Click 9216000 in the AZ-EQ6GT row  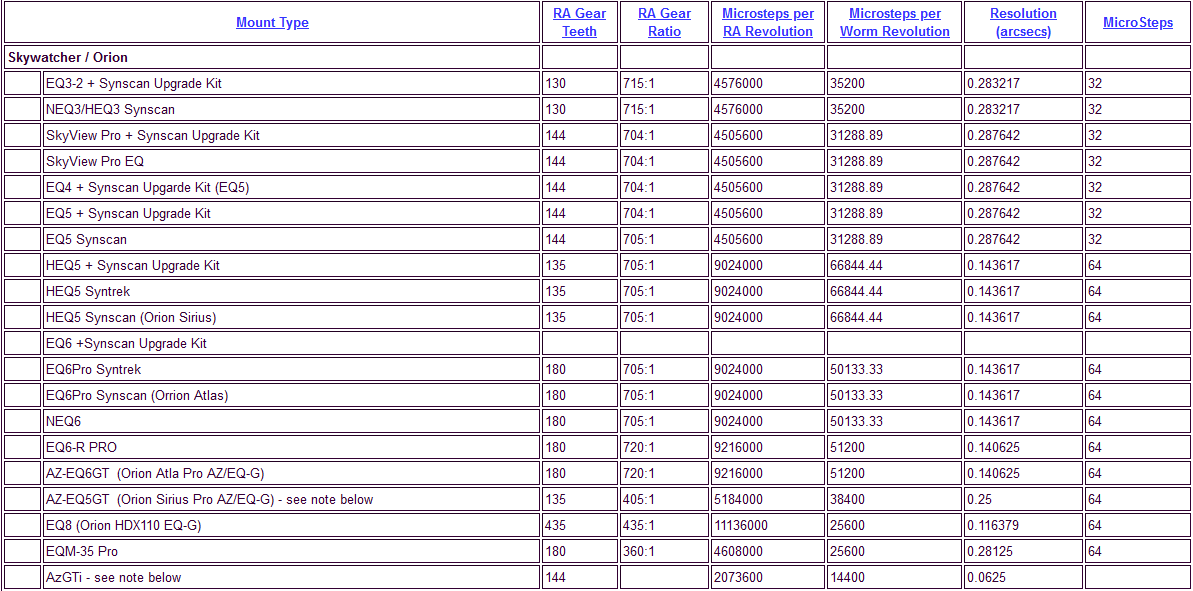click(x=738, y=474)
